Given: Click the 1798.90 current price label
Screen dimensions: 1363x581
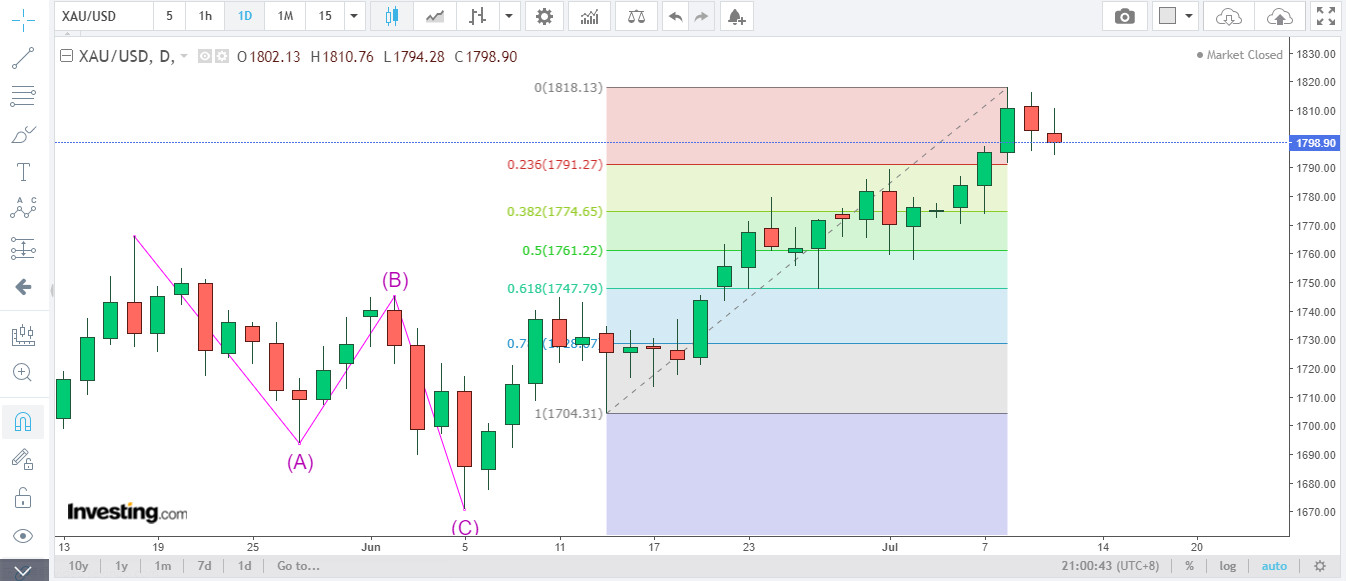Looking at the screenshot, I should click(x=1315, y=143).
